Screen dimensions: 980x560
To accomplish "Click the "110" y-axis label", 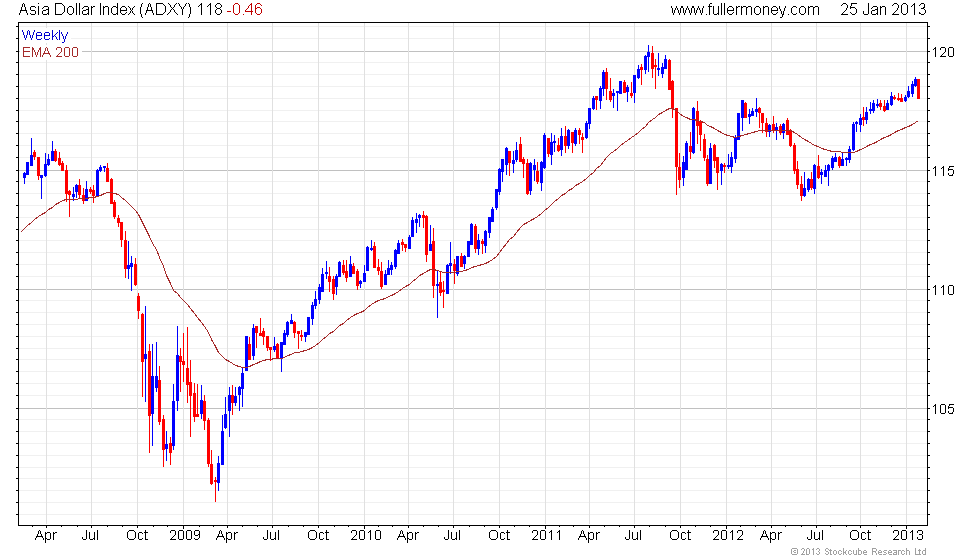I will 942,290.
